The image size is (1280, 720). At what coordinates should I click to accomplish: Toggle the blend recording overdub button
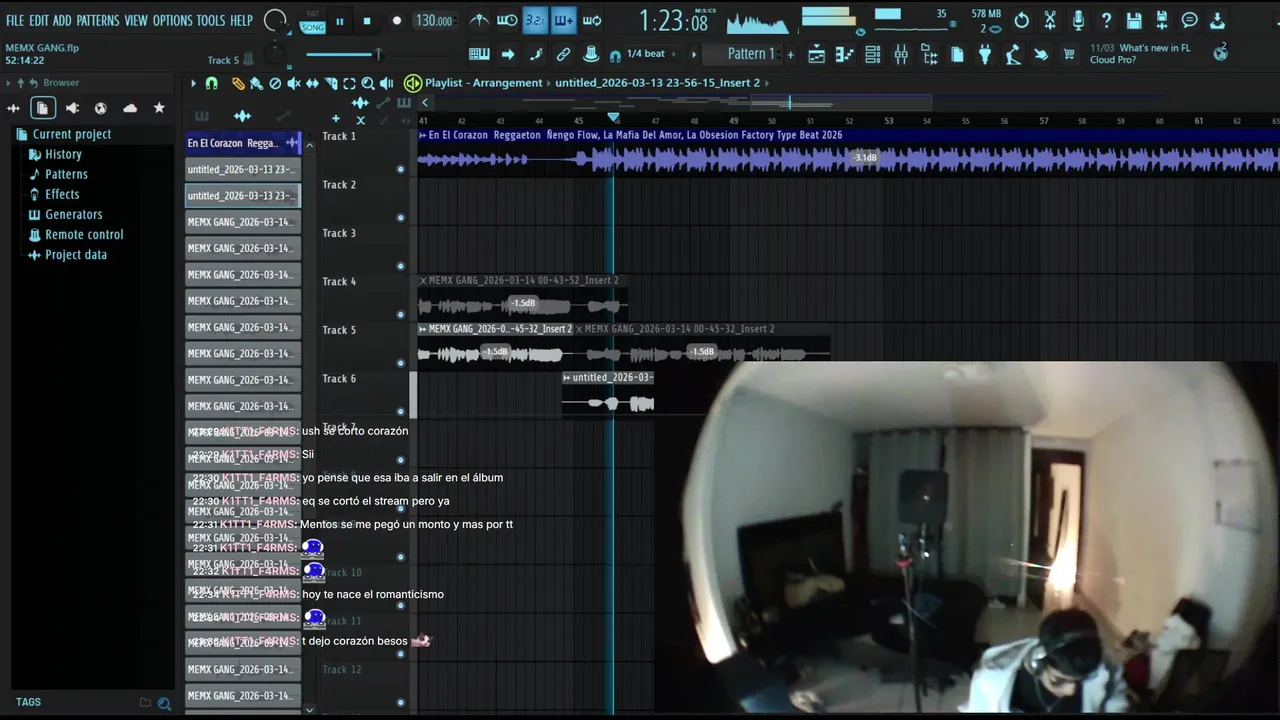coord(564,20)
